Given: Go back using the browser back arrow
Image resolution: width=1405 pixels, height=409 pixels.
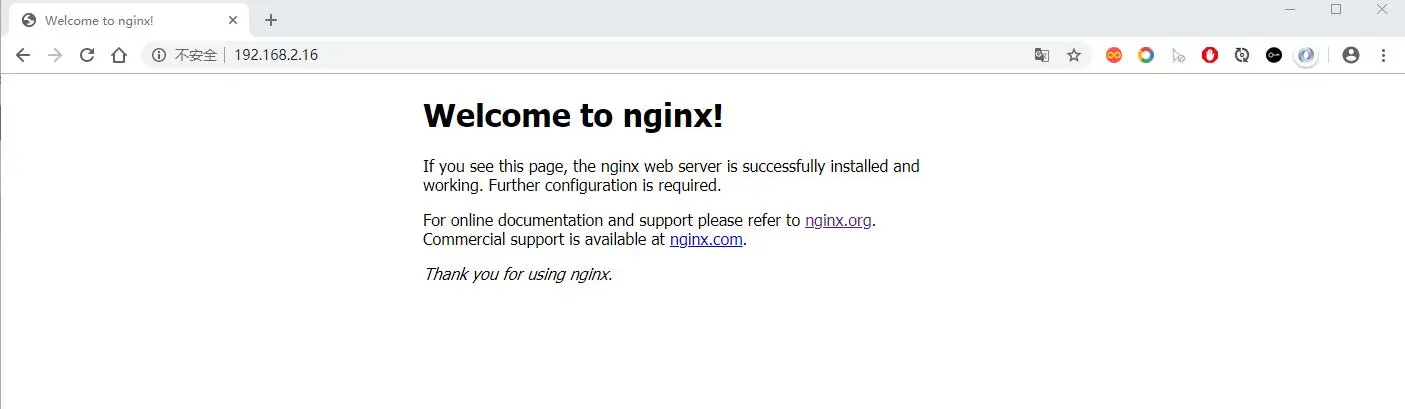Looking at the screenshot, I should 23,56.
